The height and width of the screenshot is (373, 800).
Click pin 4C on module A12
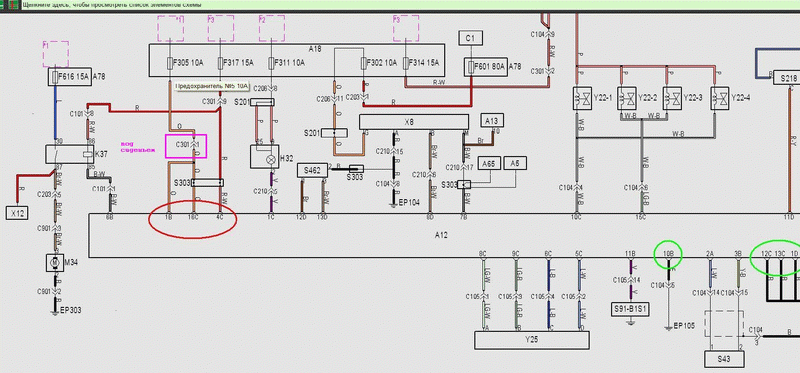[220, 217]
